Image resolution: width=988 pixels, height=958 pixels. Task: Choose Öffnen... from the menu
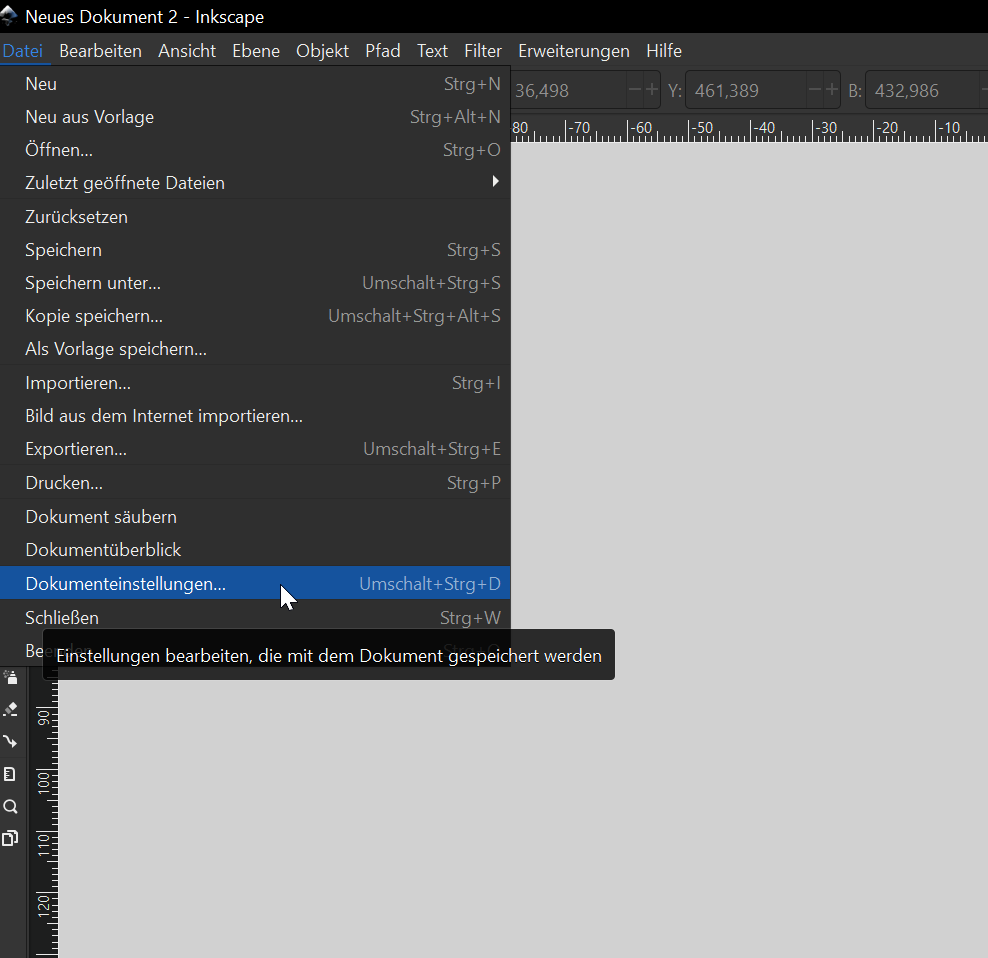click(x=255, y=149)
